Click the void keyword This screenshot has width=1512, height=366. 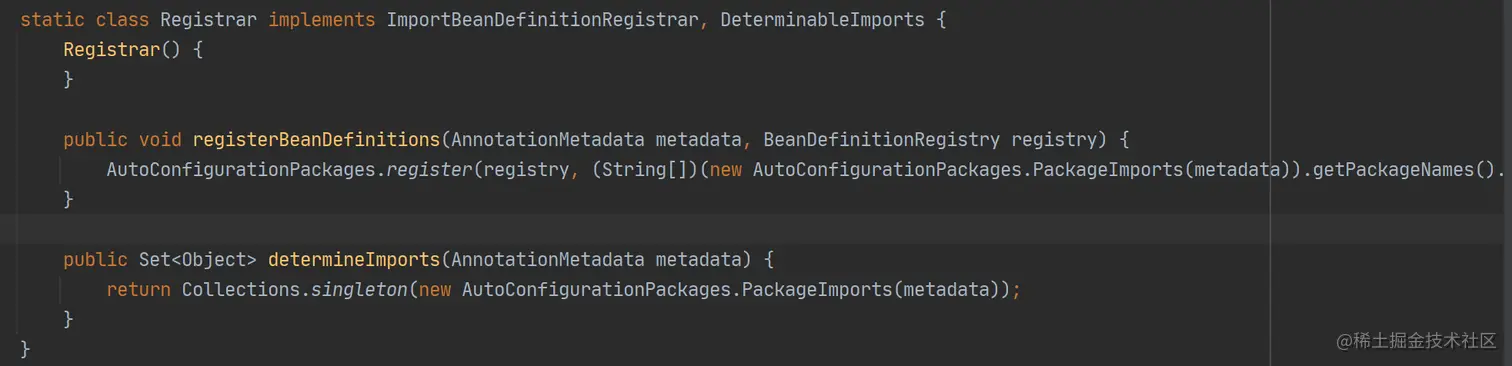pyautogui.click(x=159, y=139)
